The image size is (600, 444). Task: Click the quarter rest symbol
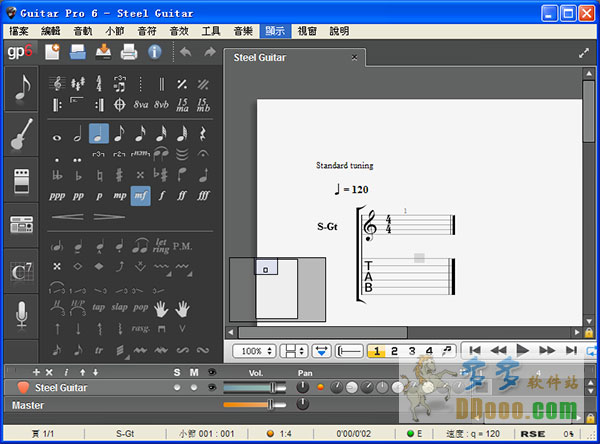point(202,134)
